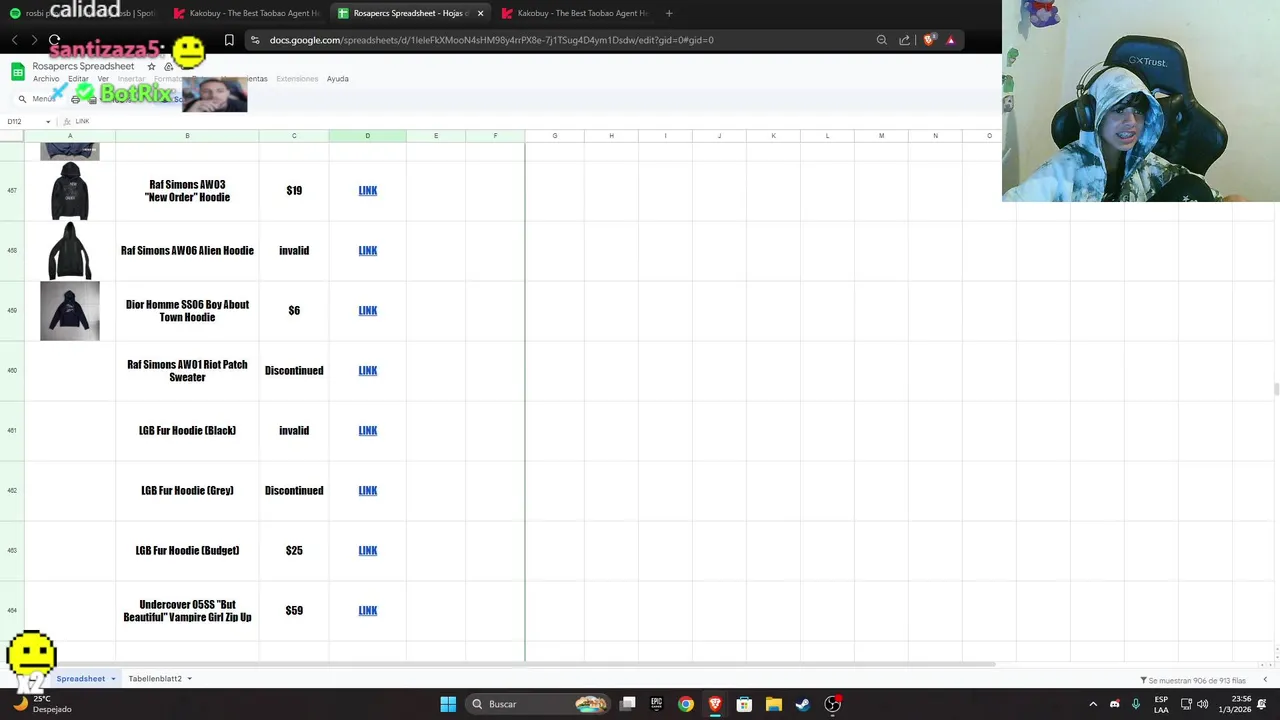Open Microsoft Store from the taskbar

(x=744, y=704)
